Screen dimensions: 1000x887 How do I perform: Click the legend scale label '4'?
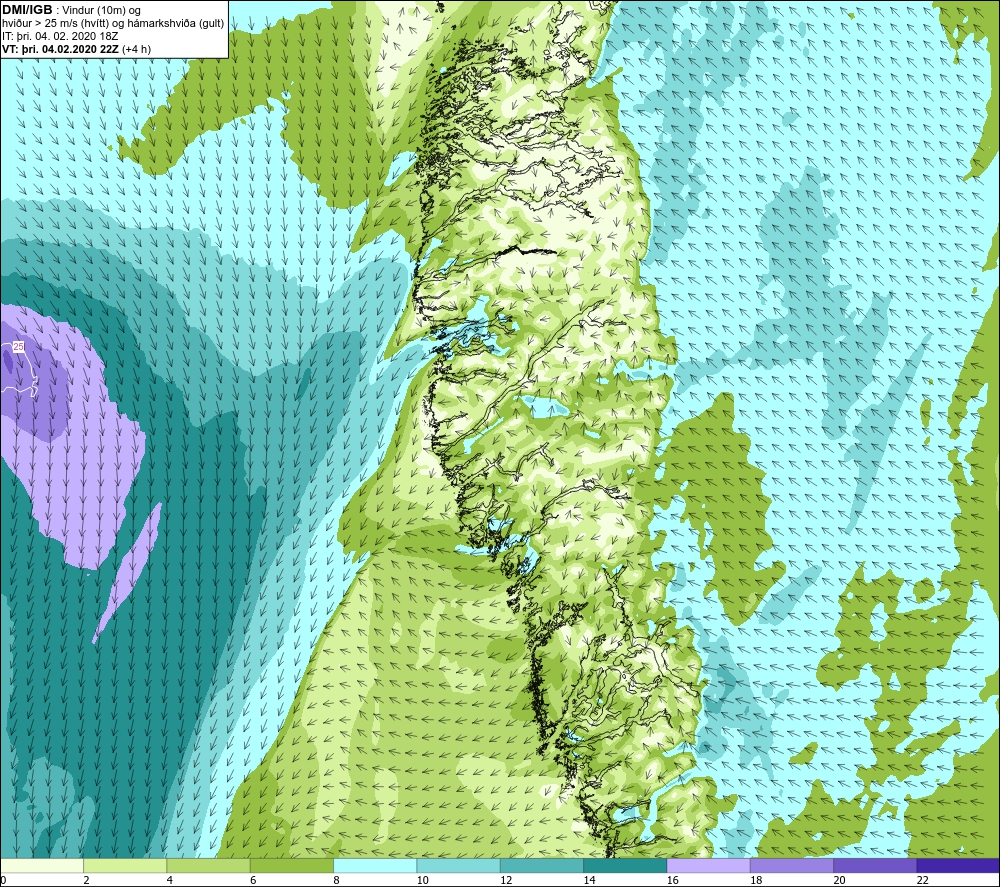pyautogui.click(x=170, y=880)
